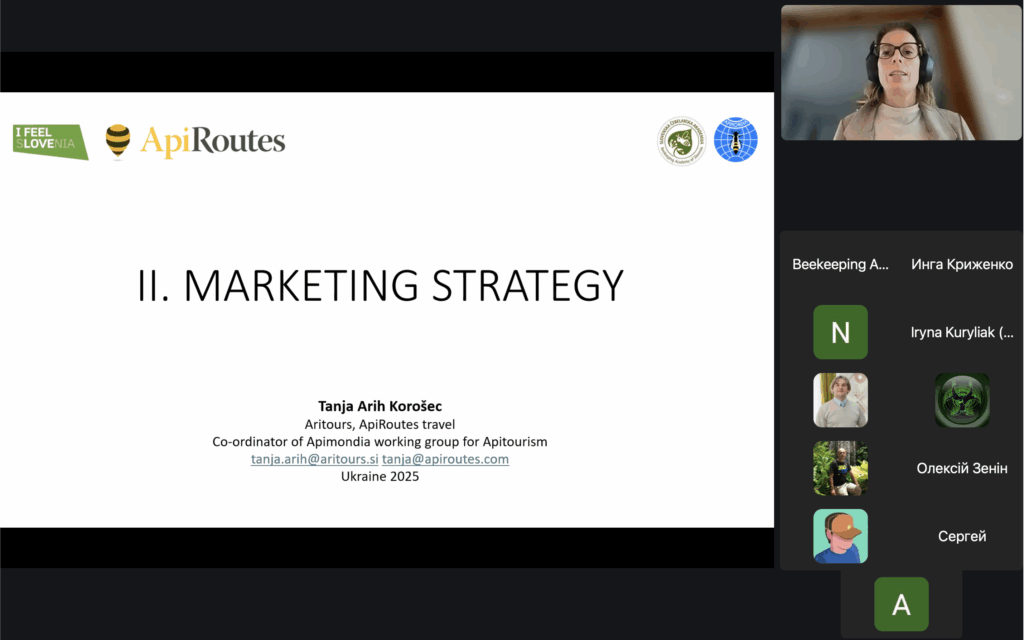Click the ApiRoutes bee logo icon
This screenshot has width=1024, height=640.
[x=118, y=142]
